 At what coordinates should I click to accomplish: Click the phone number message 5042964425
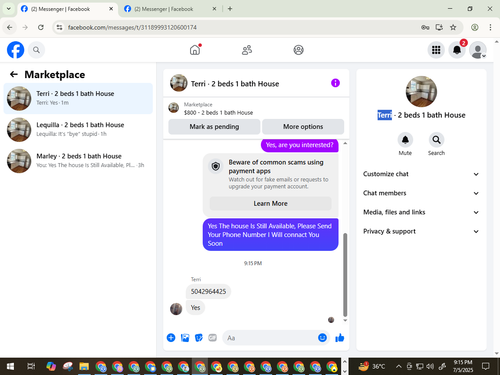pos(208,292)
